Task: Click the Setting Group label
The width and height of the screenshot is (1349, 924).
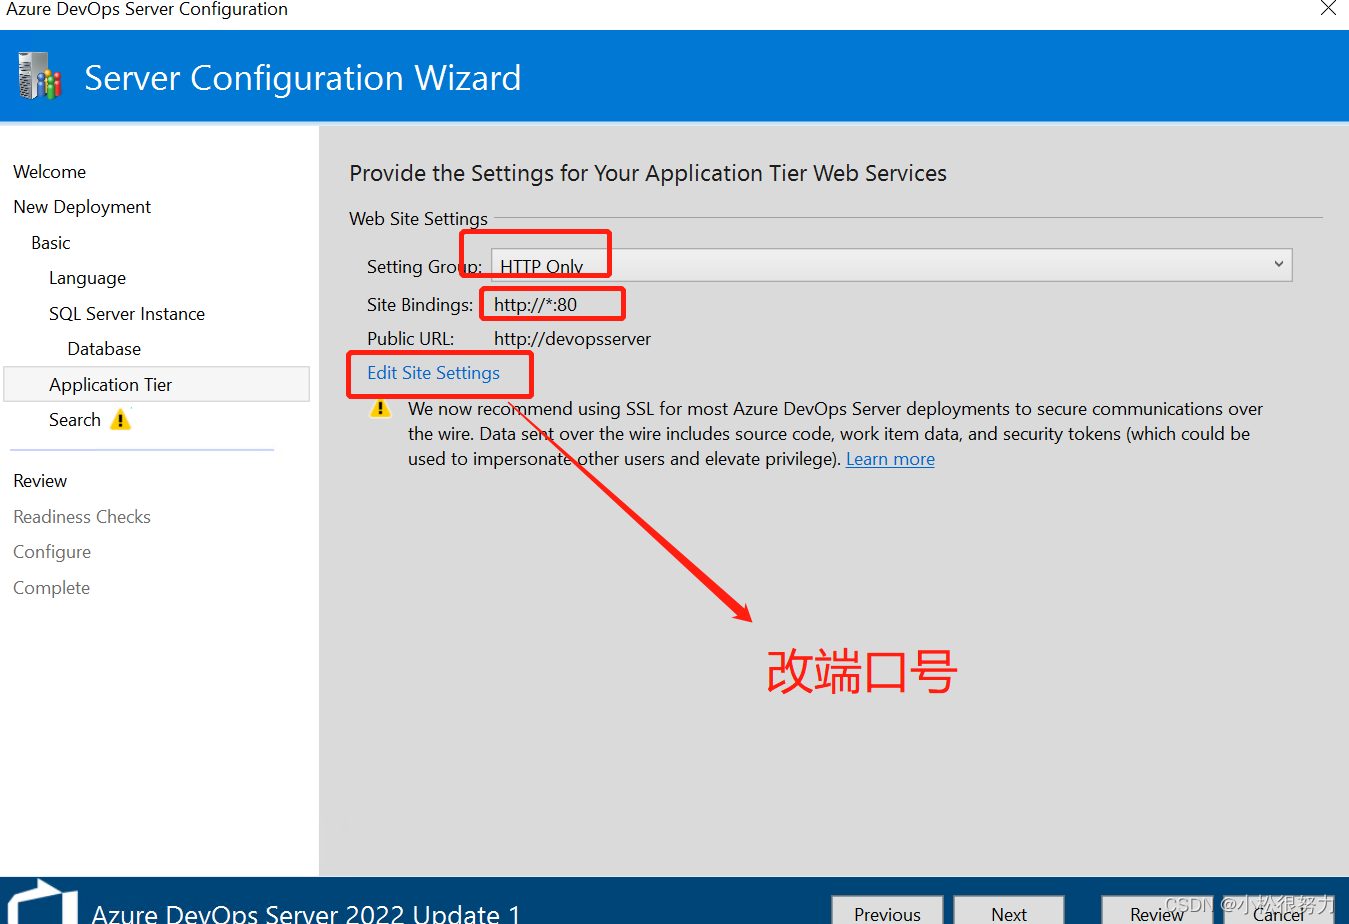Action: pos(424,267)
